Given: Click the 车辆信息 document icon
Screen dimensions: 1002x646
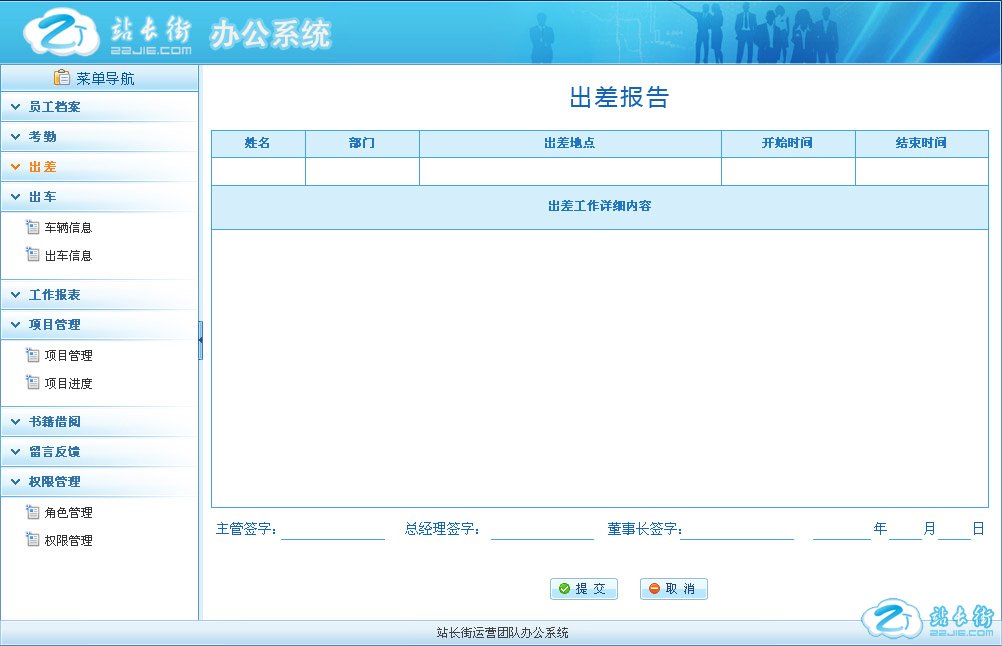Looking at the screenshot, I should coord(32,227).
